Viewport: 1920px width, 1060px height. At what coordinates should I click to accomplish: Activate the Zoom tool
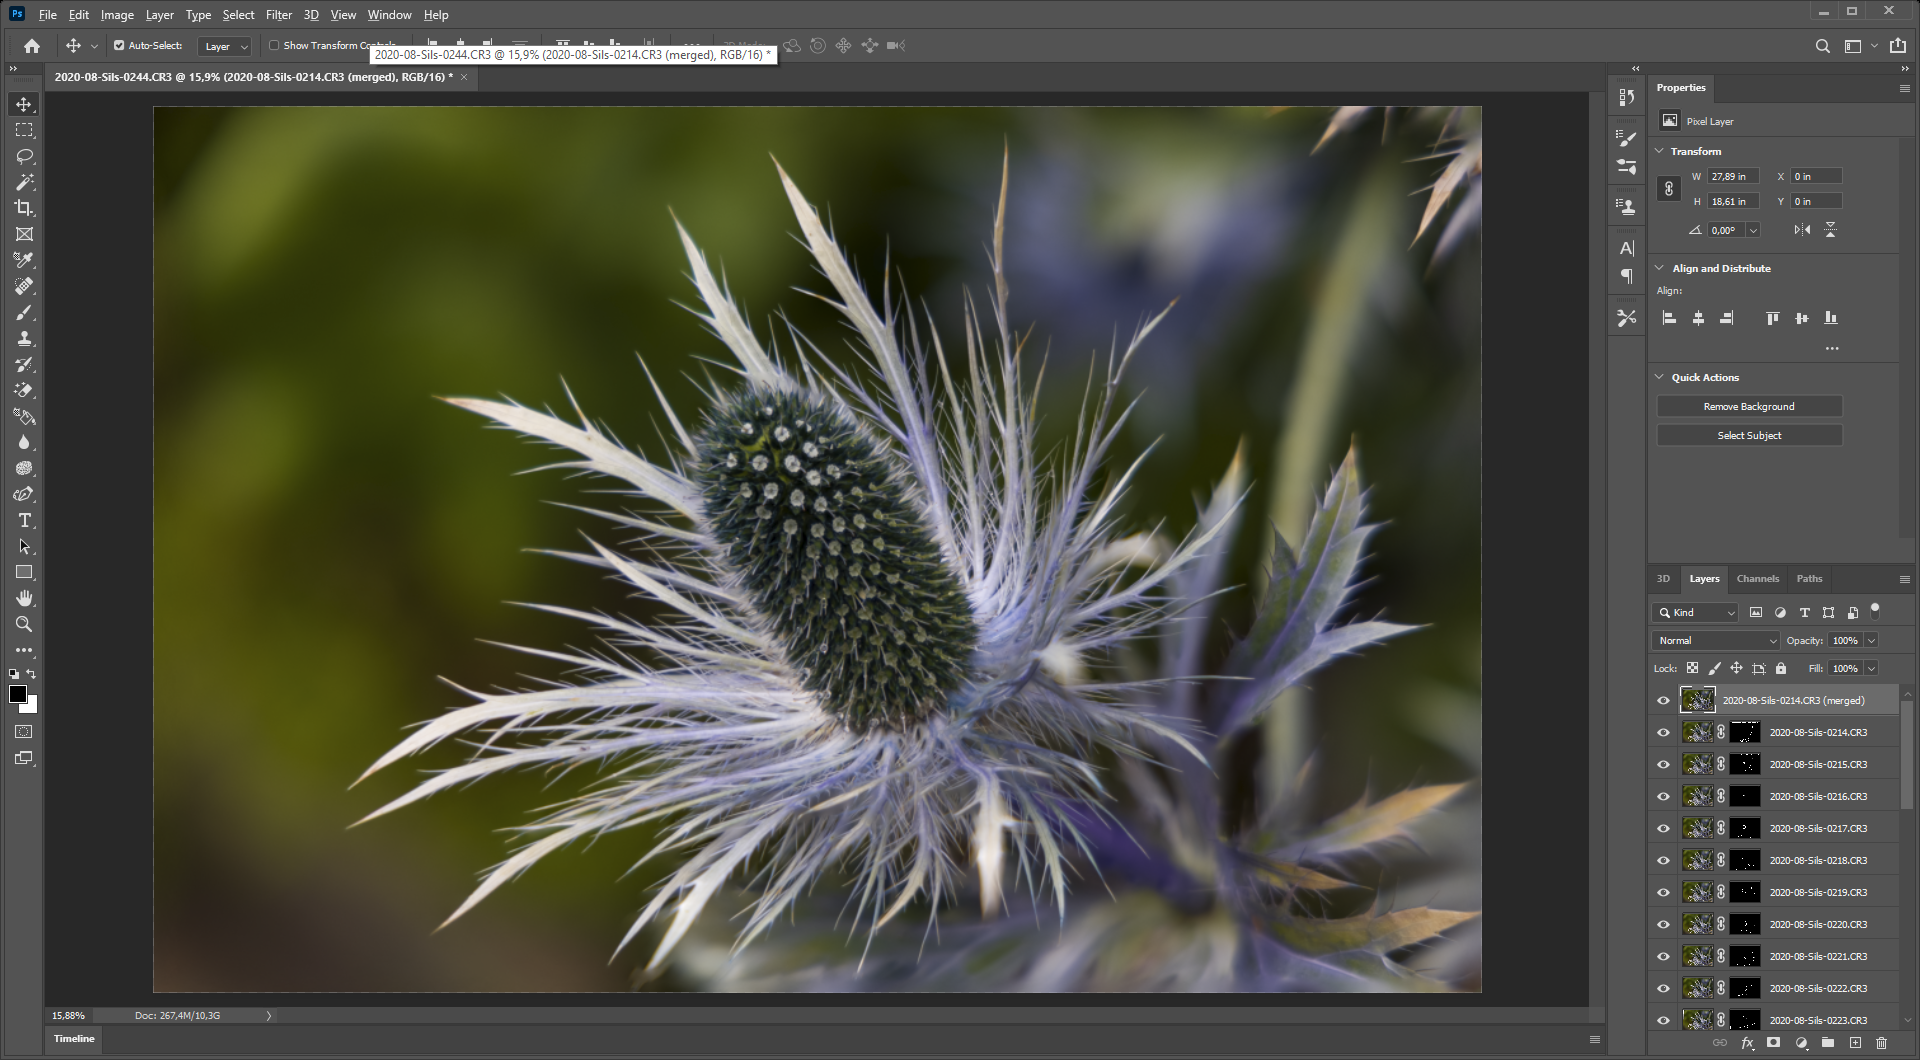24,625
